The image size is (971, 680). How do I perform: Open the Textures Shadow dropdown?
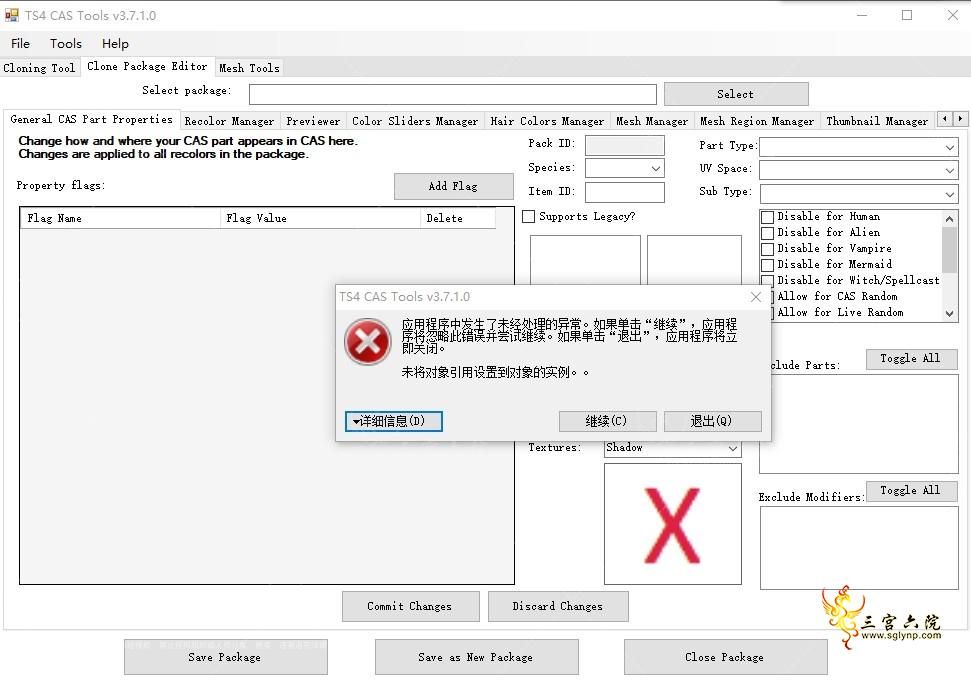tap(733, 448)
